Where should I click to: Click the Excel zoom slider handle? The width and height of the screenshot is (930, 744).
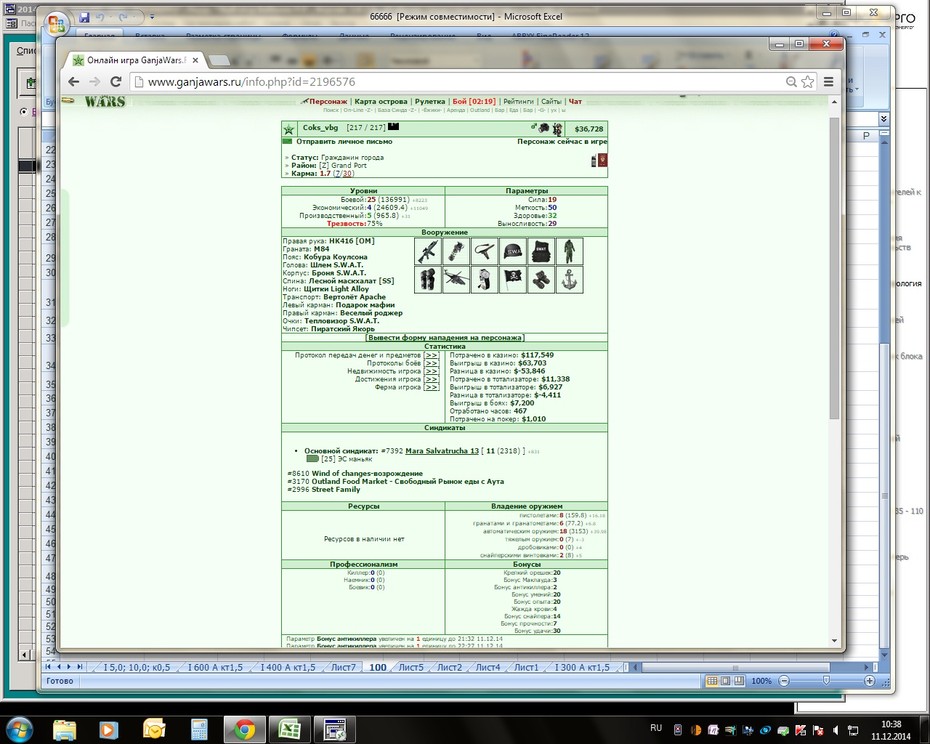[x=826, y=681]
